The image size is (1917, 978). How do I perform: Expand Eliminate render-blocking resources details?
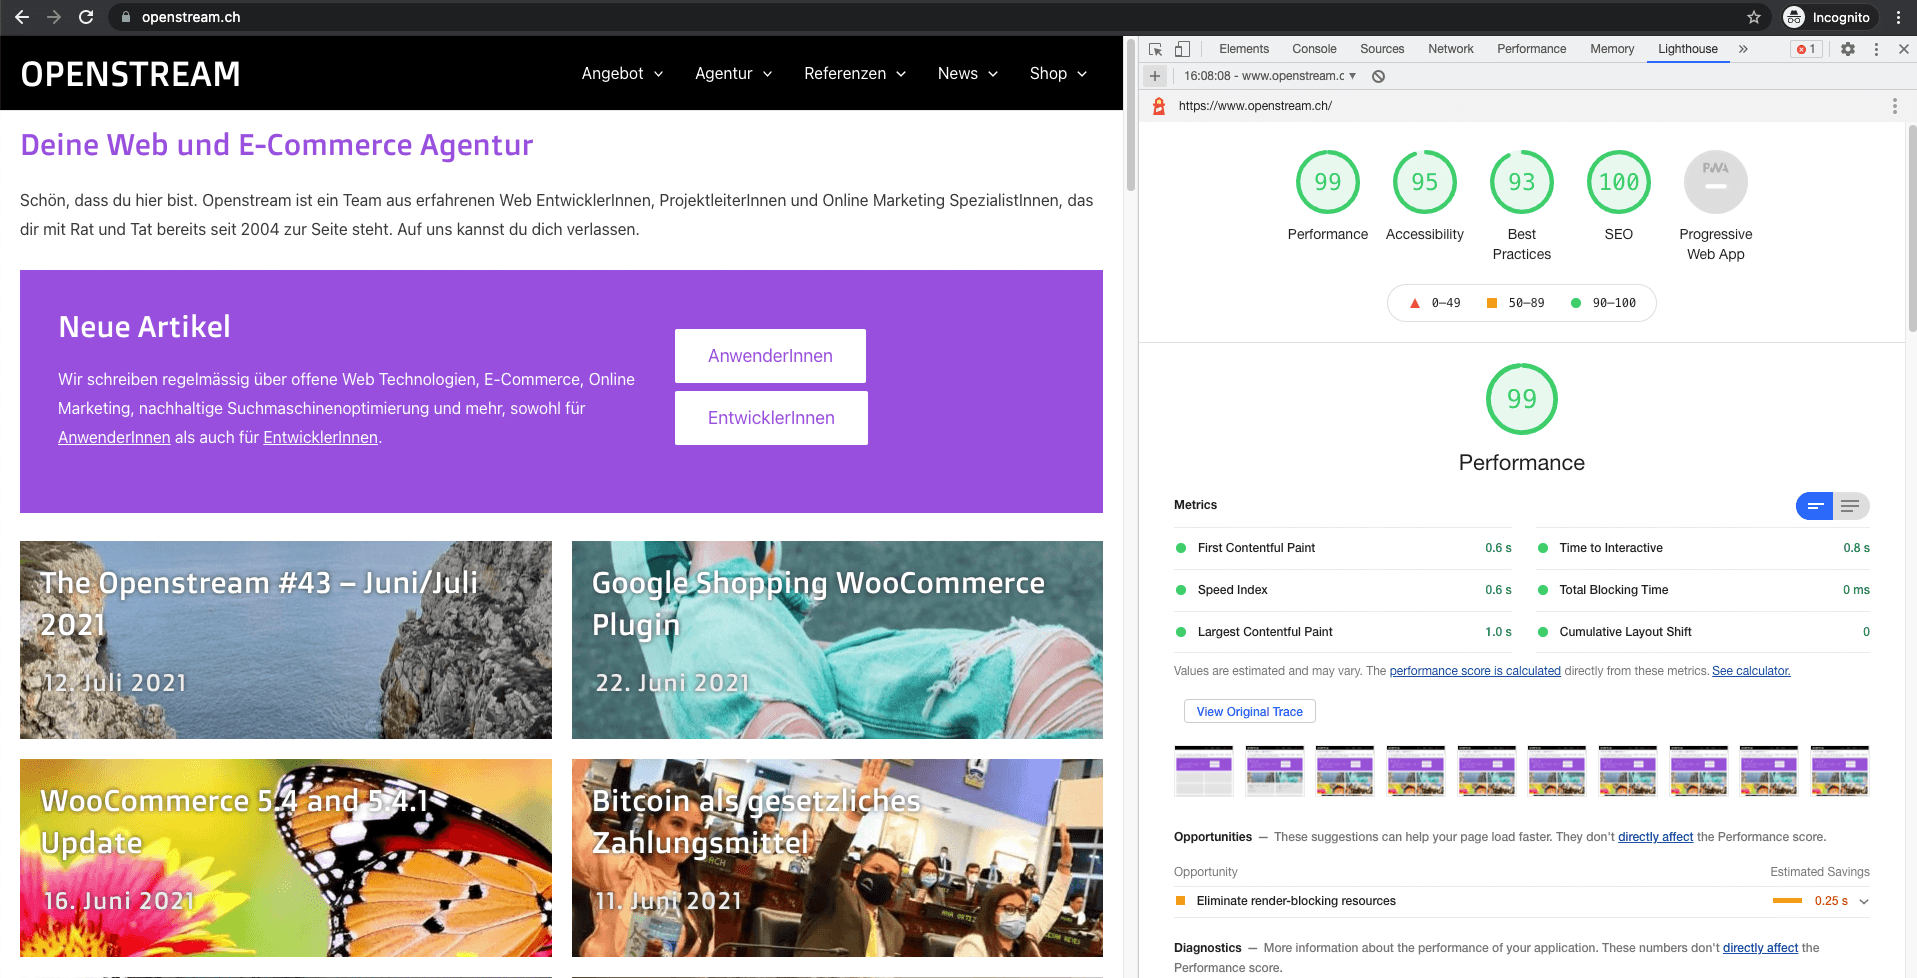click(1864, 901)
